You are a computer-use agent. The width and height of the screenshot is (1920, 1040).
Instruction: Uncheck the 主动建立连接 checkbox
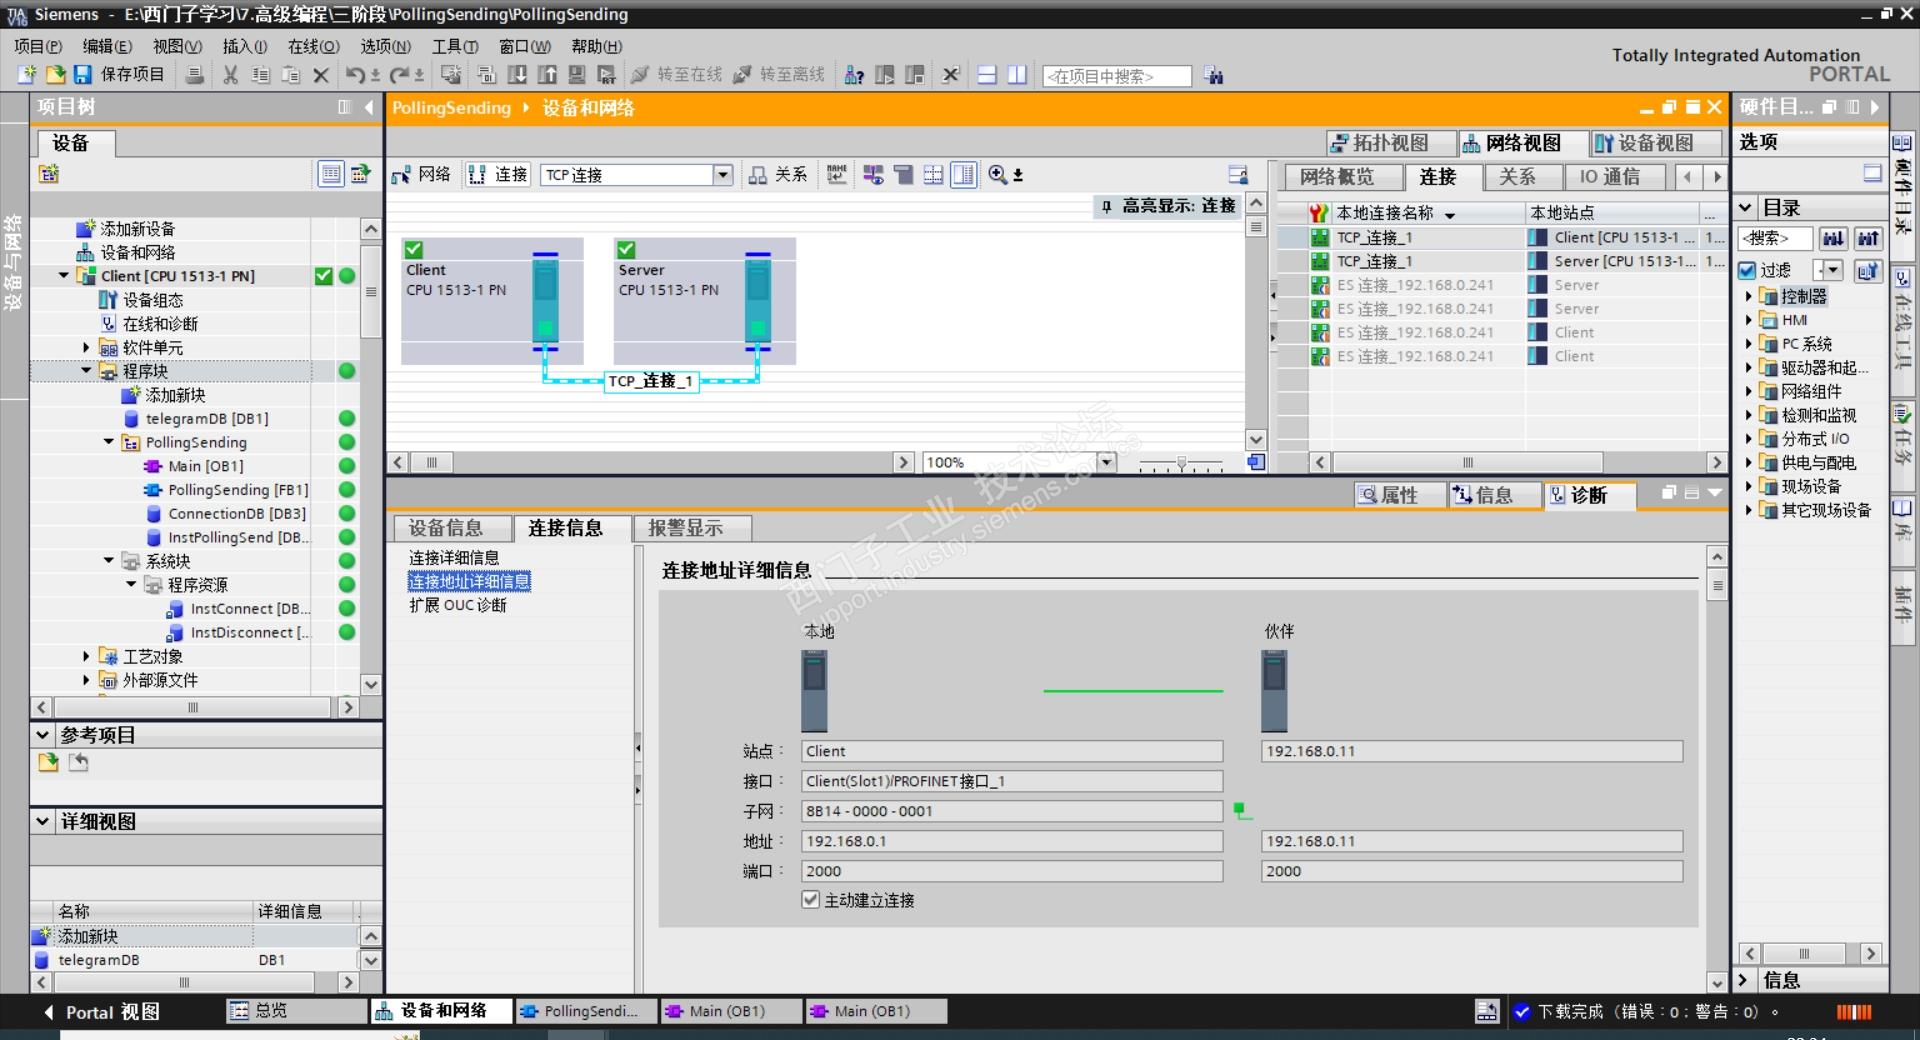(811, 900)
